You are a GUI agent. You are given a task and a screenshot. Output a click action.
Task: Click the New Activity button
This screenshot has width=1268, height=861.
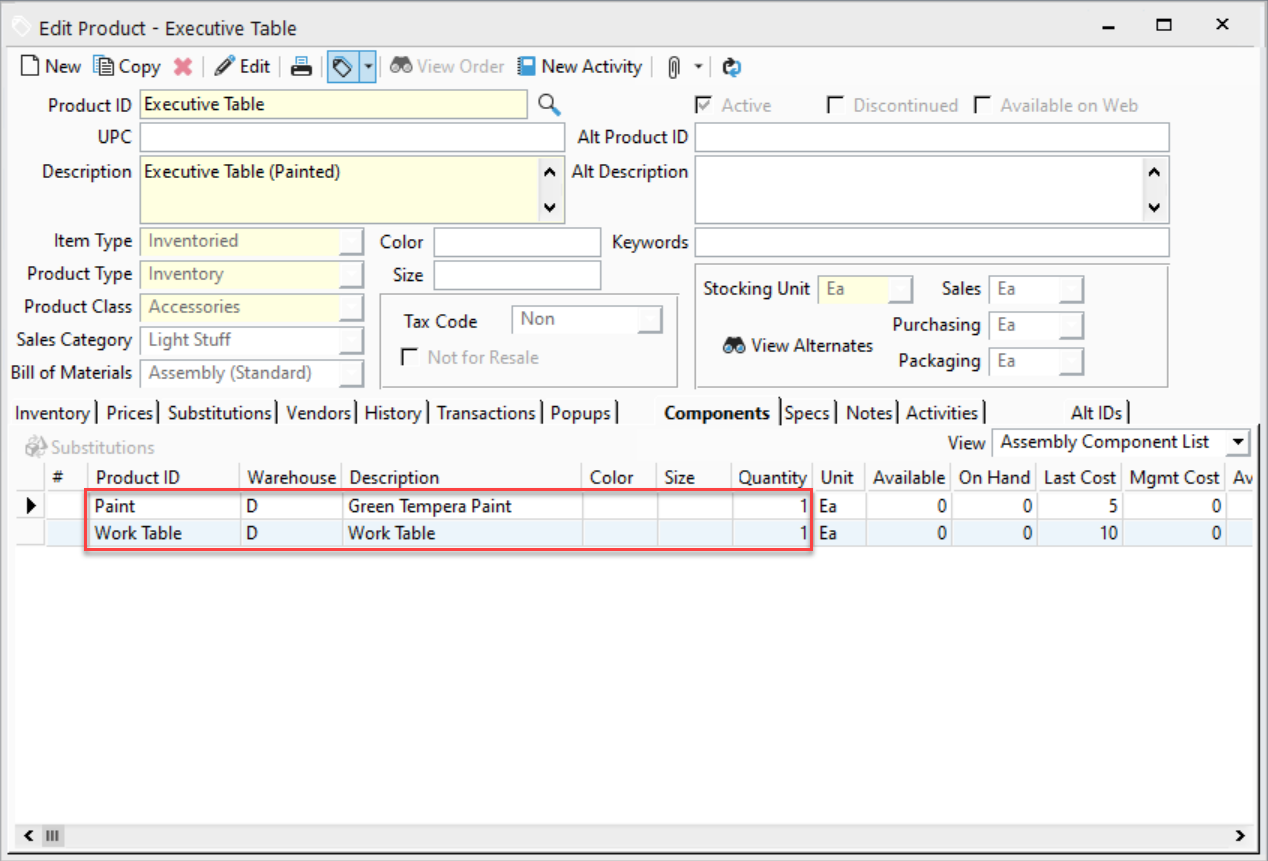click(x=579, y=67)
